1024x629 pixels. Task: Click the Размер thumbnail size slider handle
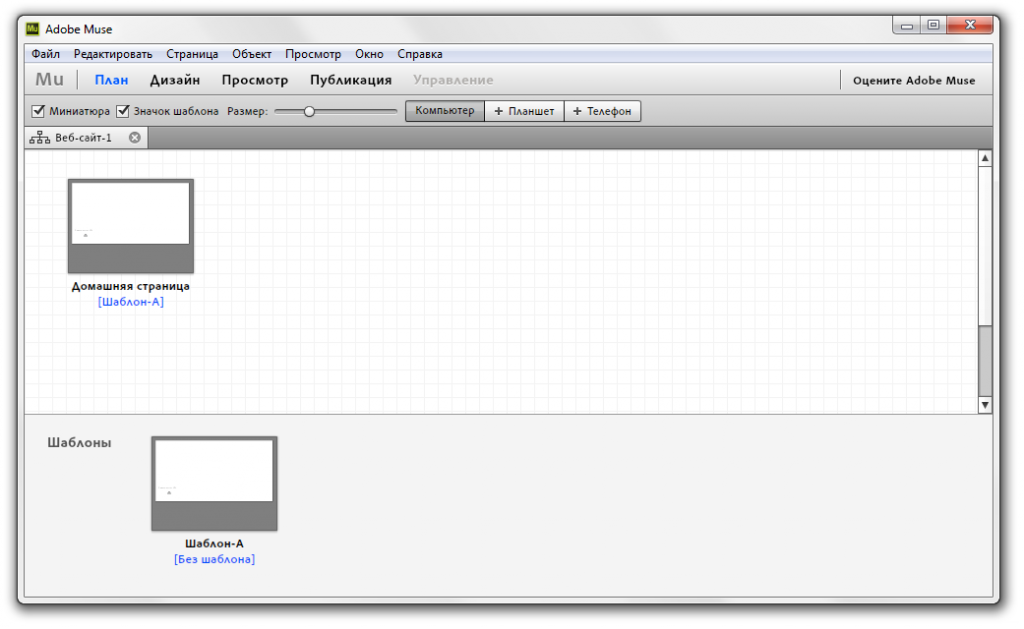309,111
